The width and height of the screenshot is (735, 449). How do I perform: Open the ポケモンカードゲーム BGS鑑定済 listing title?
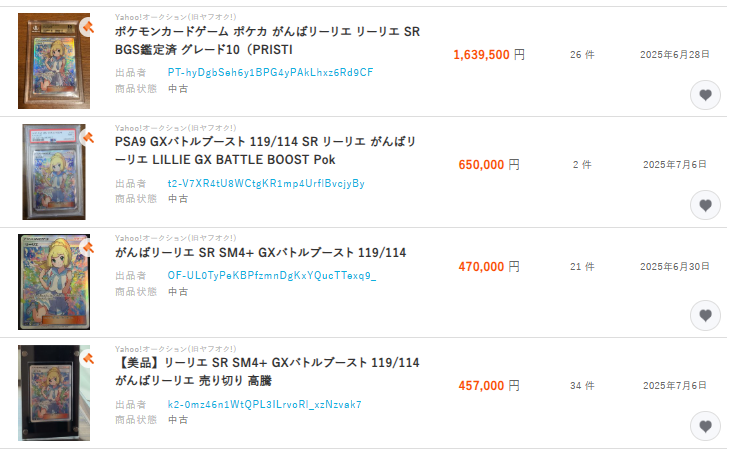click(267, 41)
